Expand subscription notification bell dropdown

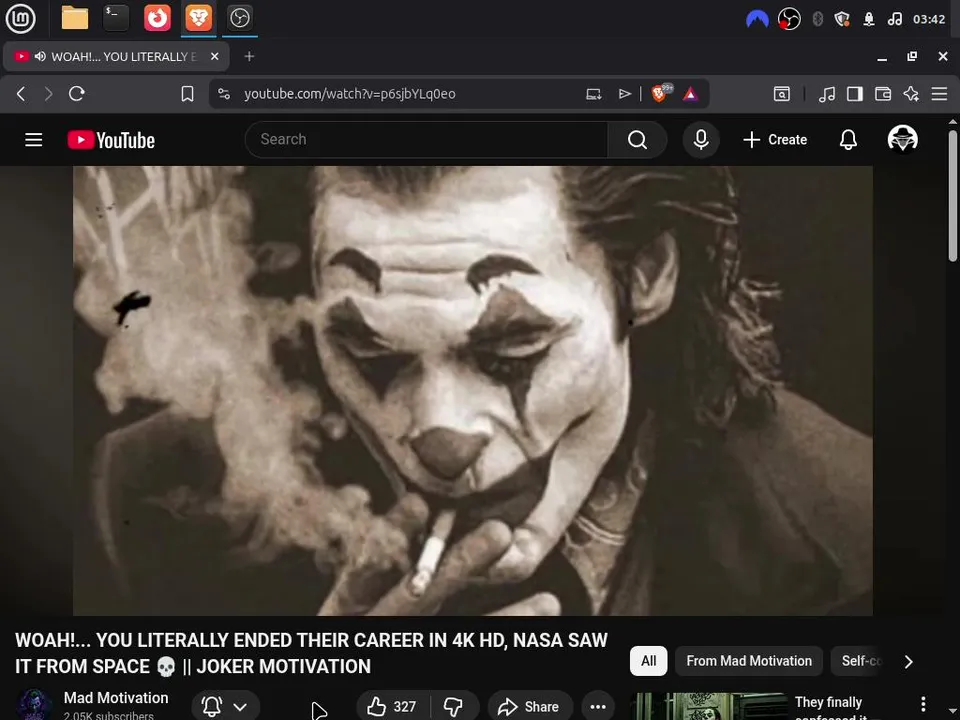[225, 707]
